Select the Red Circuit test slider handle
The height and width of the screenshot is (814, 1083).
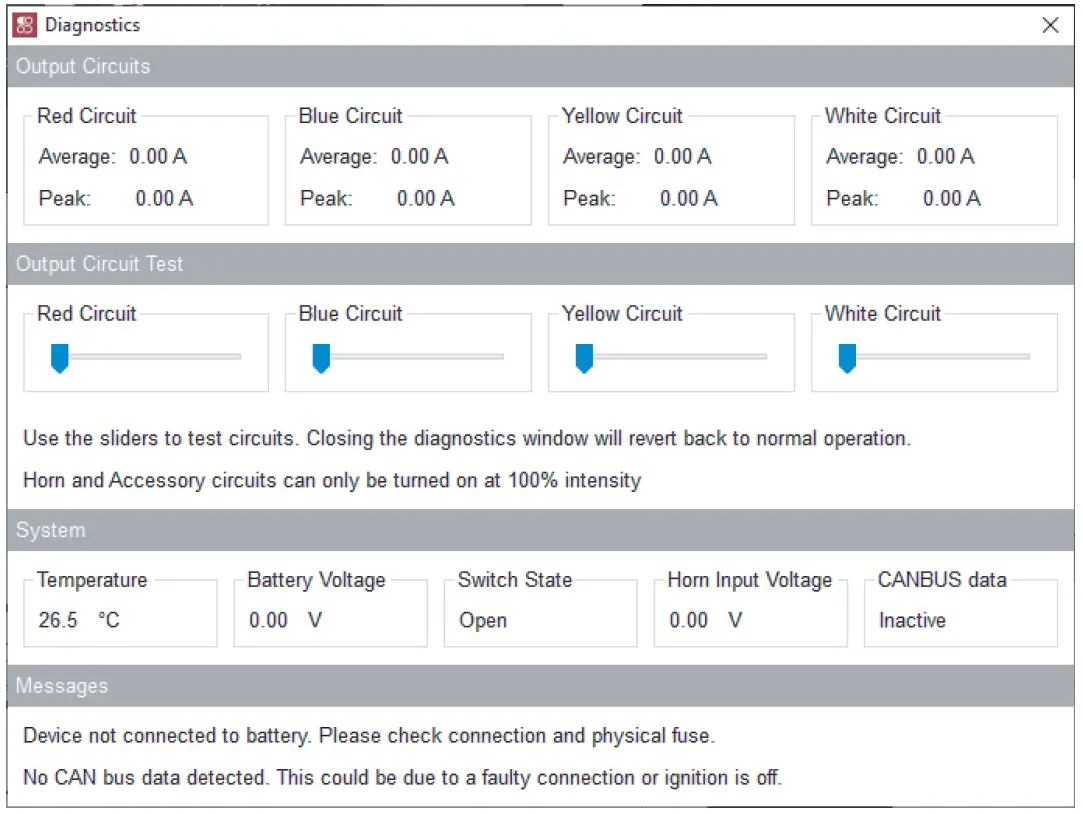60,356
